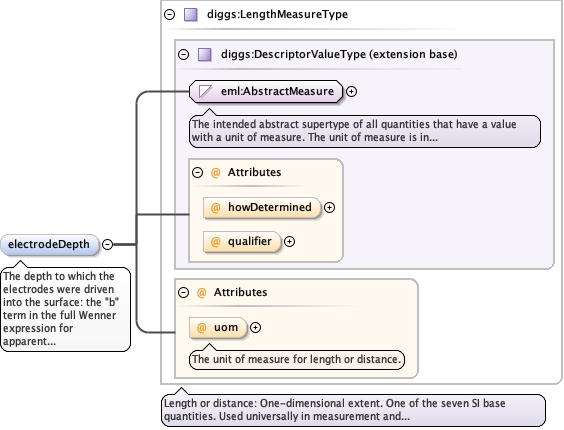Click the 'intended abstract supertype' annotation text

[x=365, y=131]
